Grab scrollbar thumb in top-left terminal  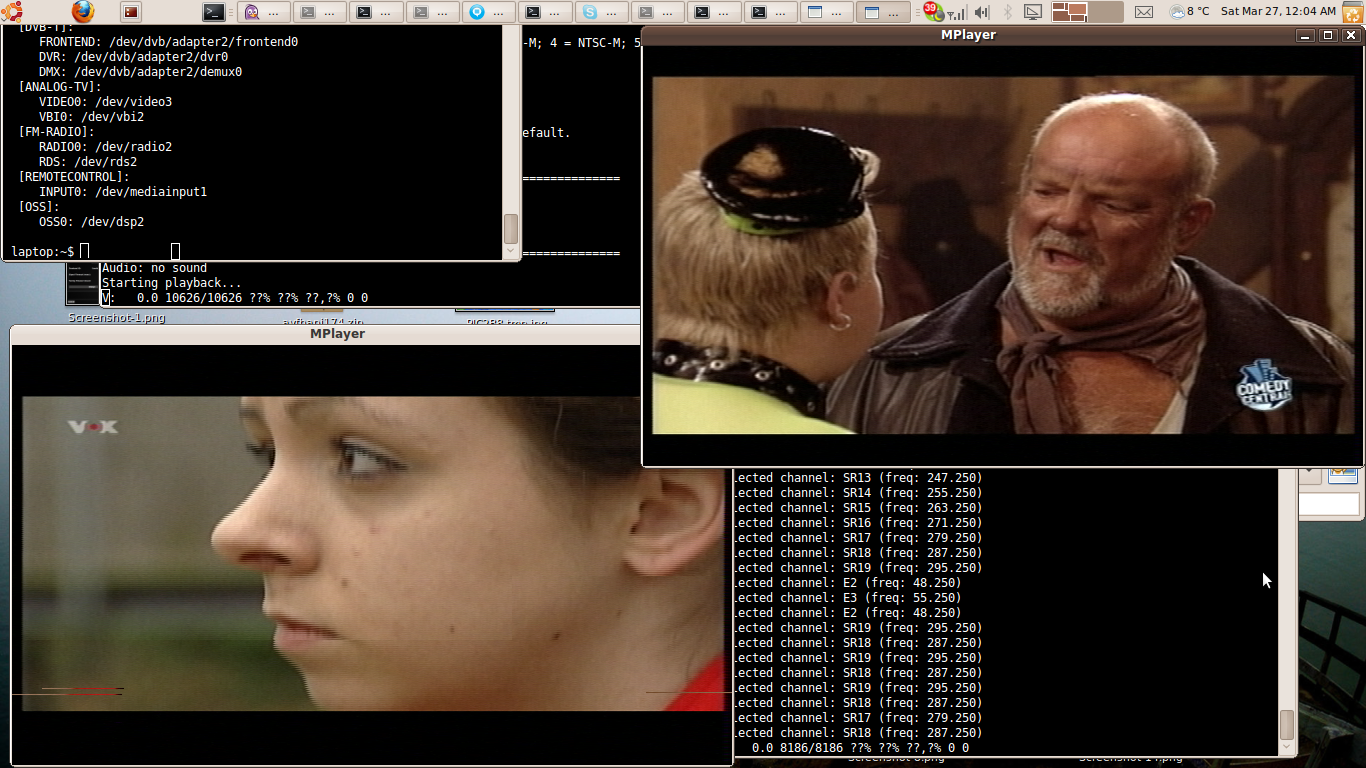pyautogui.click(x=511, y=229)
